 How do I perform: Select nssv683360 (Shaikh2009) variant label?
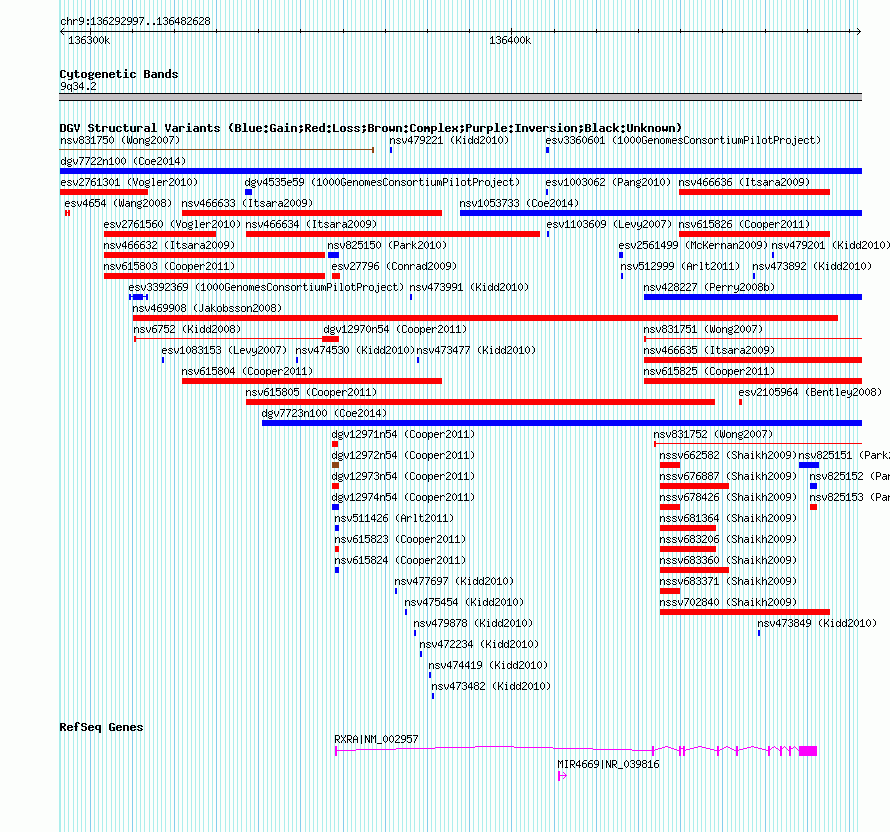tap(728, 560)
